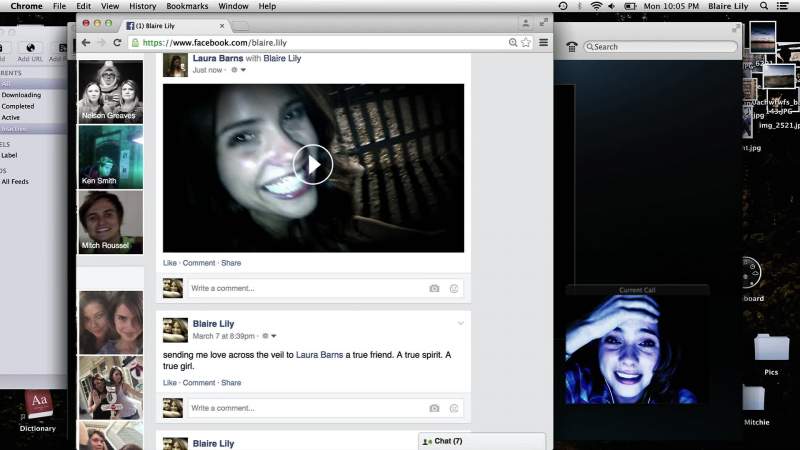Image resolution: width=800 pixels, height=450 pixels.
Task: Select Downloading in background sidebar
Action: coord(21,95)
